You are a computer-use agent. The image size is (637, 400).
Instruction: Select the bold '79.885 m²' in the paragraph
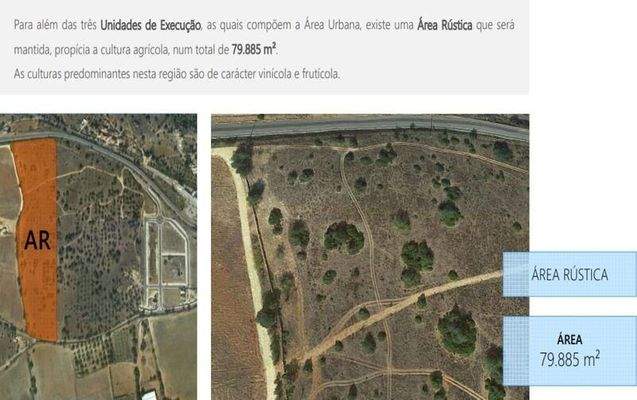tap(254, 50)
